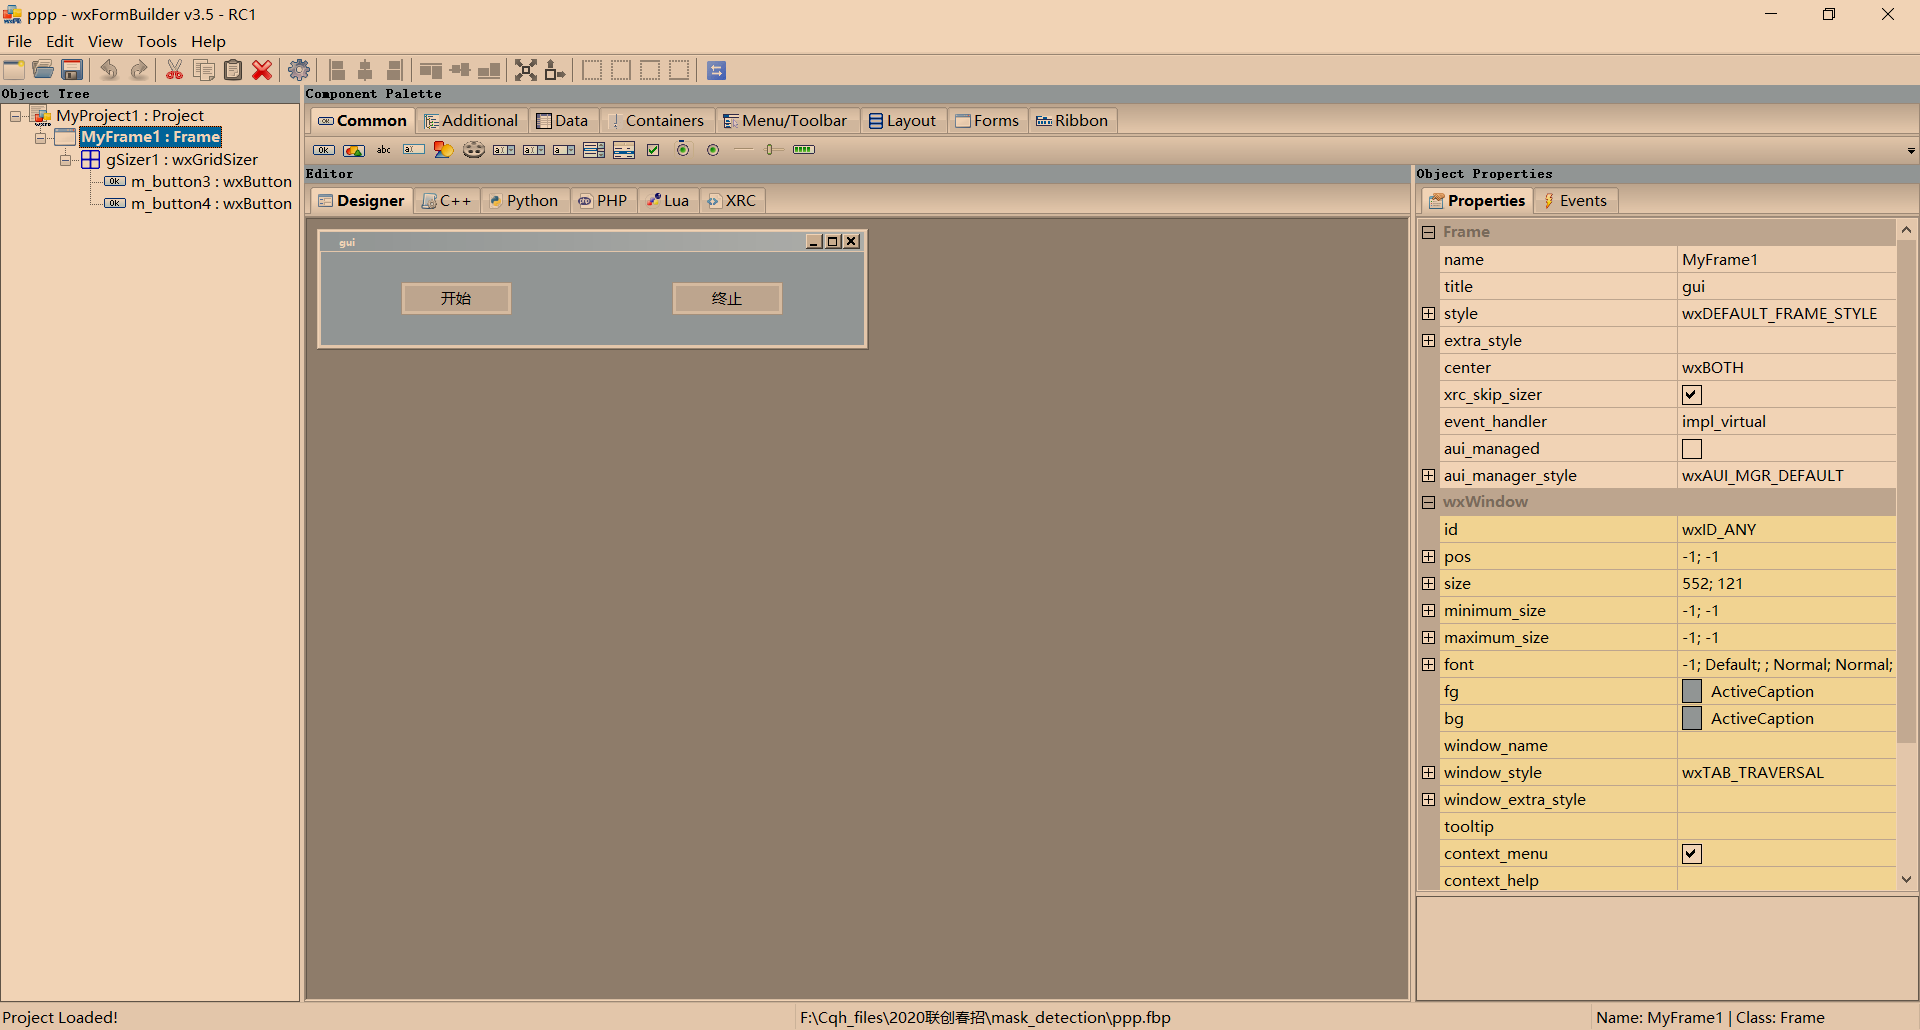The image size is (1920, 1030).
Task: Expand the extra_style property row
Action: tap(1429, 341)
